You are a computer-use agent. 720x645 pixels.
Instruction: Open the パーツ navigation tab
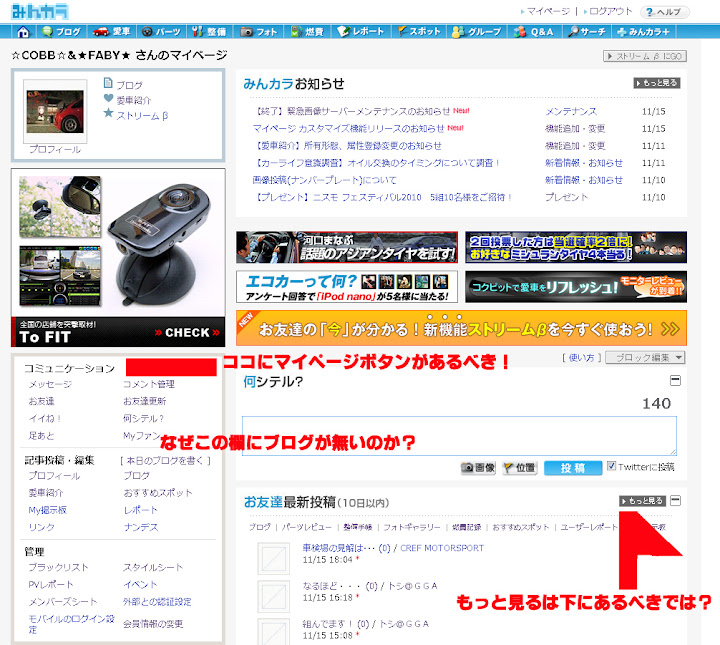point(161,32)
